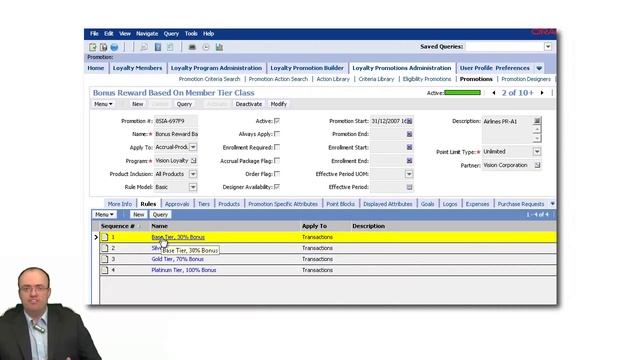Viewport: 640px width, 360px height.
Task: Click the Deactivate button
Action: (x=249, y=104)
